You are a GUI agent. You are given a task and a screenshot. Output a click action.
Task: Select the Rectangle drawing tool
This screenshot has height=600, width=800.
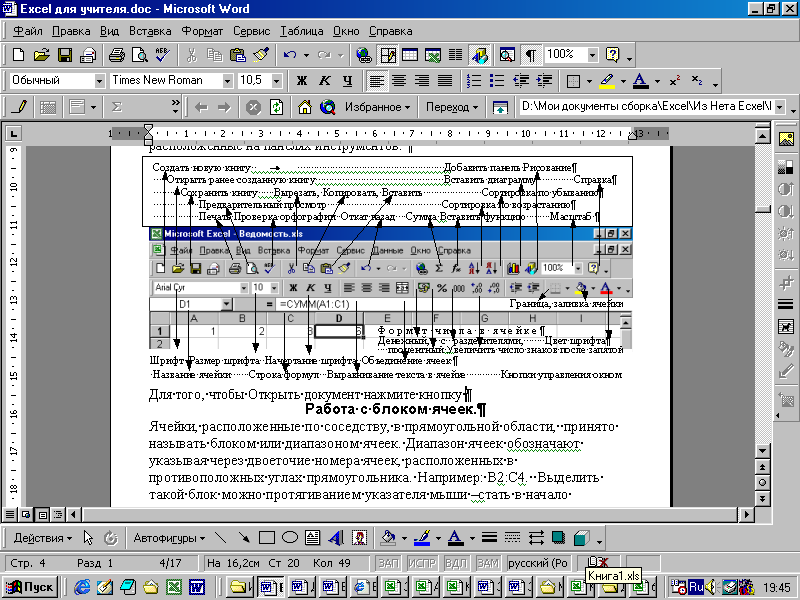click(267, 538)
